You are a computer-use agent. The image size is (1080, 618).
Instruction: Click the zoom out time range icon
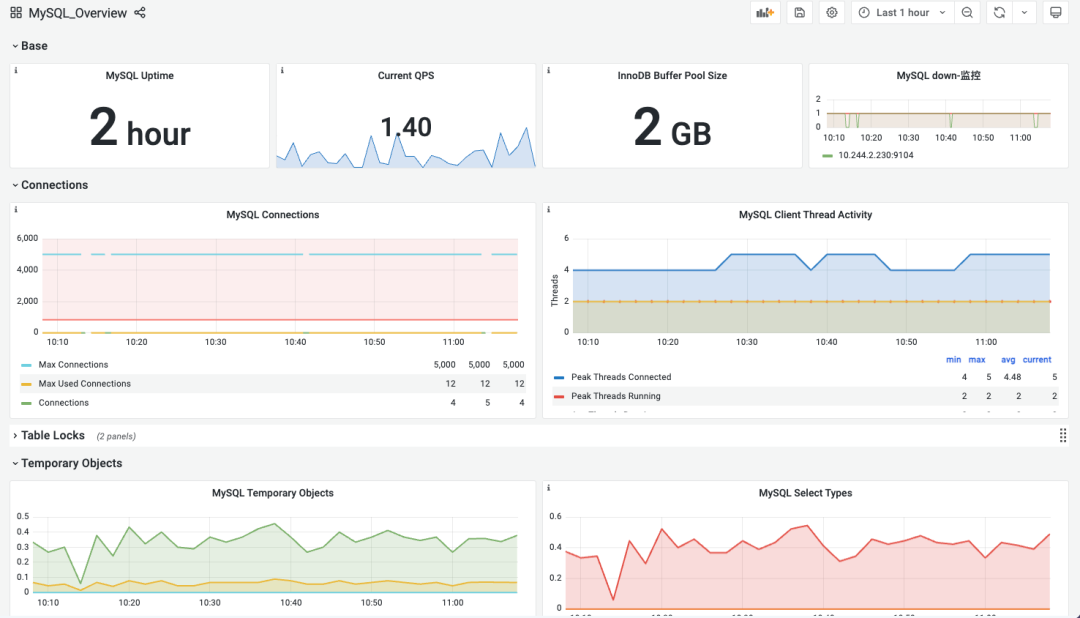(x=967, y=13)
